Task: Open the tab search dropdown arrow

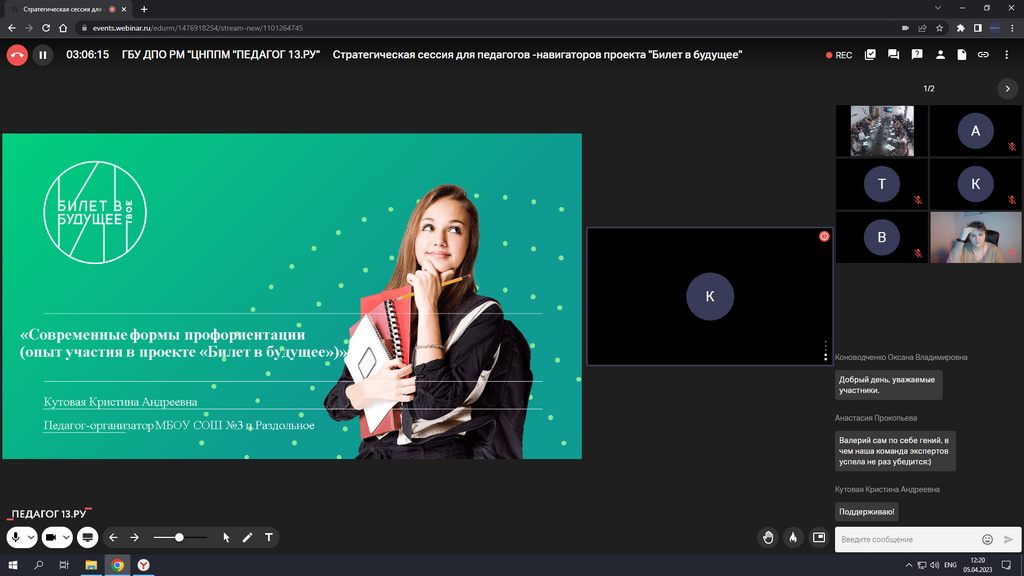Action: pyautogui.click(x=938, y=8)
